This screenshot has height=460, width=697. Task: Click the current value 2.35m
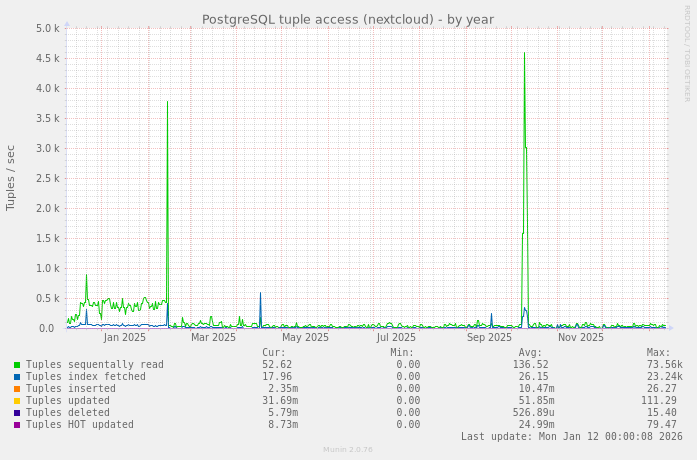(283, 388)
